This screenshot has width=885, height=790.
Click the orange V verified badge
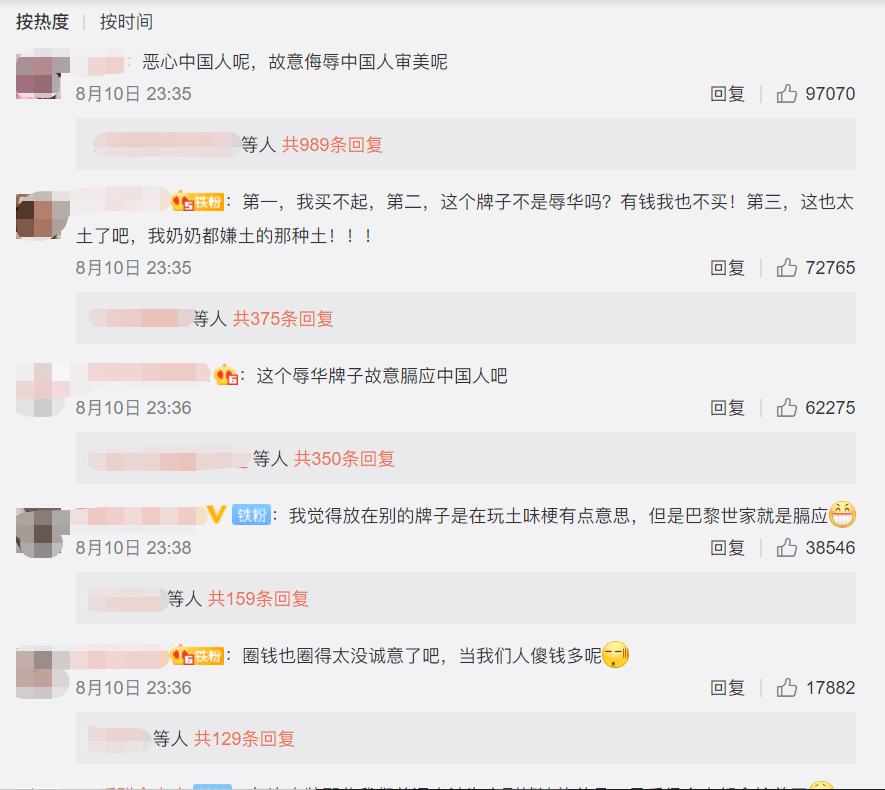tap(217, 514)
